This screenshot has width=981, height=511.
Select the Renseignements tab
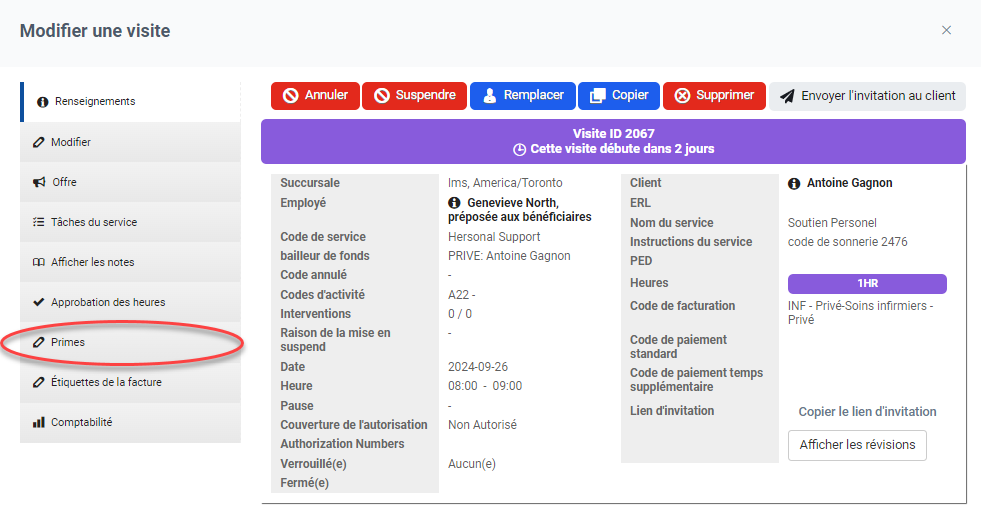click(95, 102)
